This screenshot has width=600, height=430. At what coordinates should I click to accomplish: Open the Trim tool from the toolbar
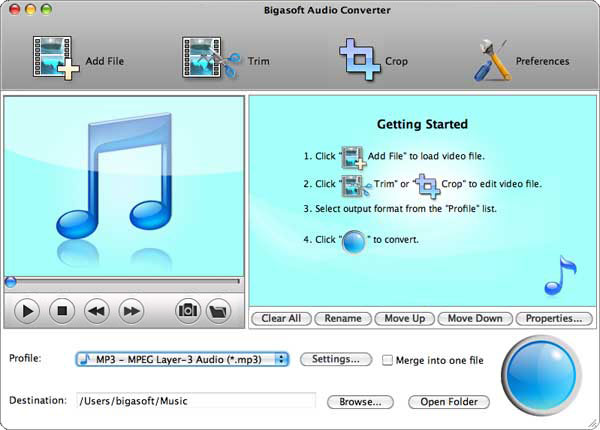point(211,58)
